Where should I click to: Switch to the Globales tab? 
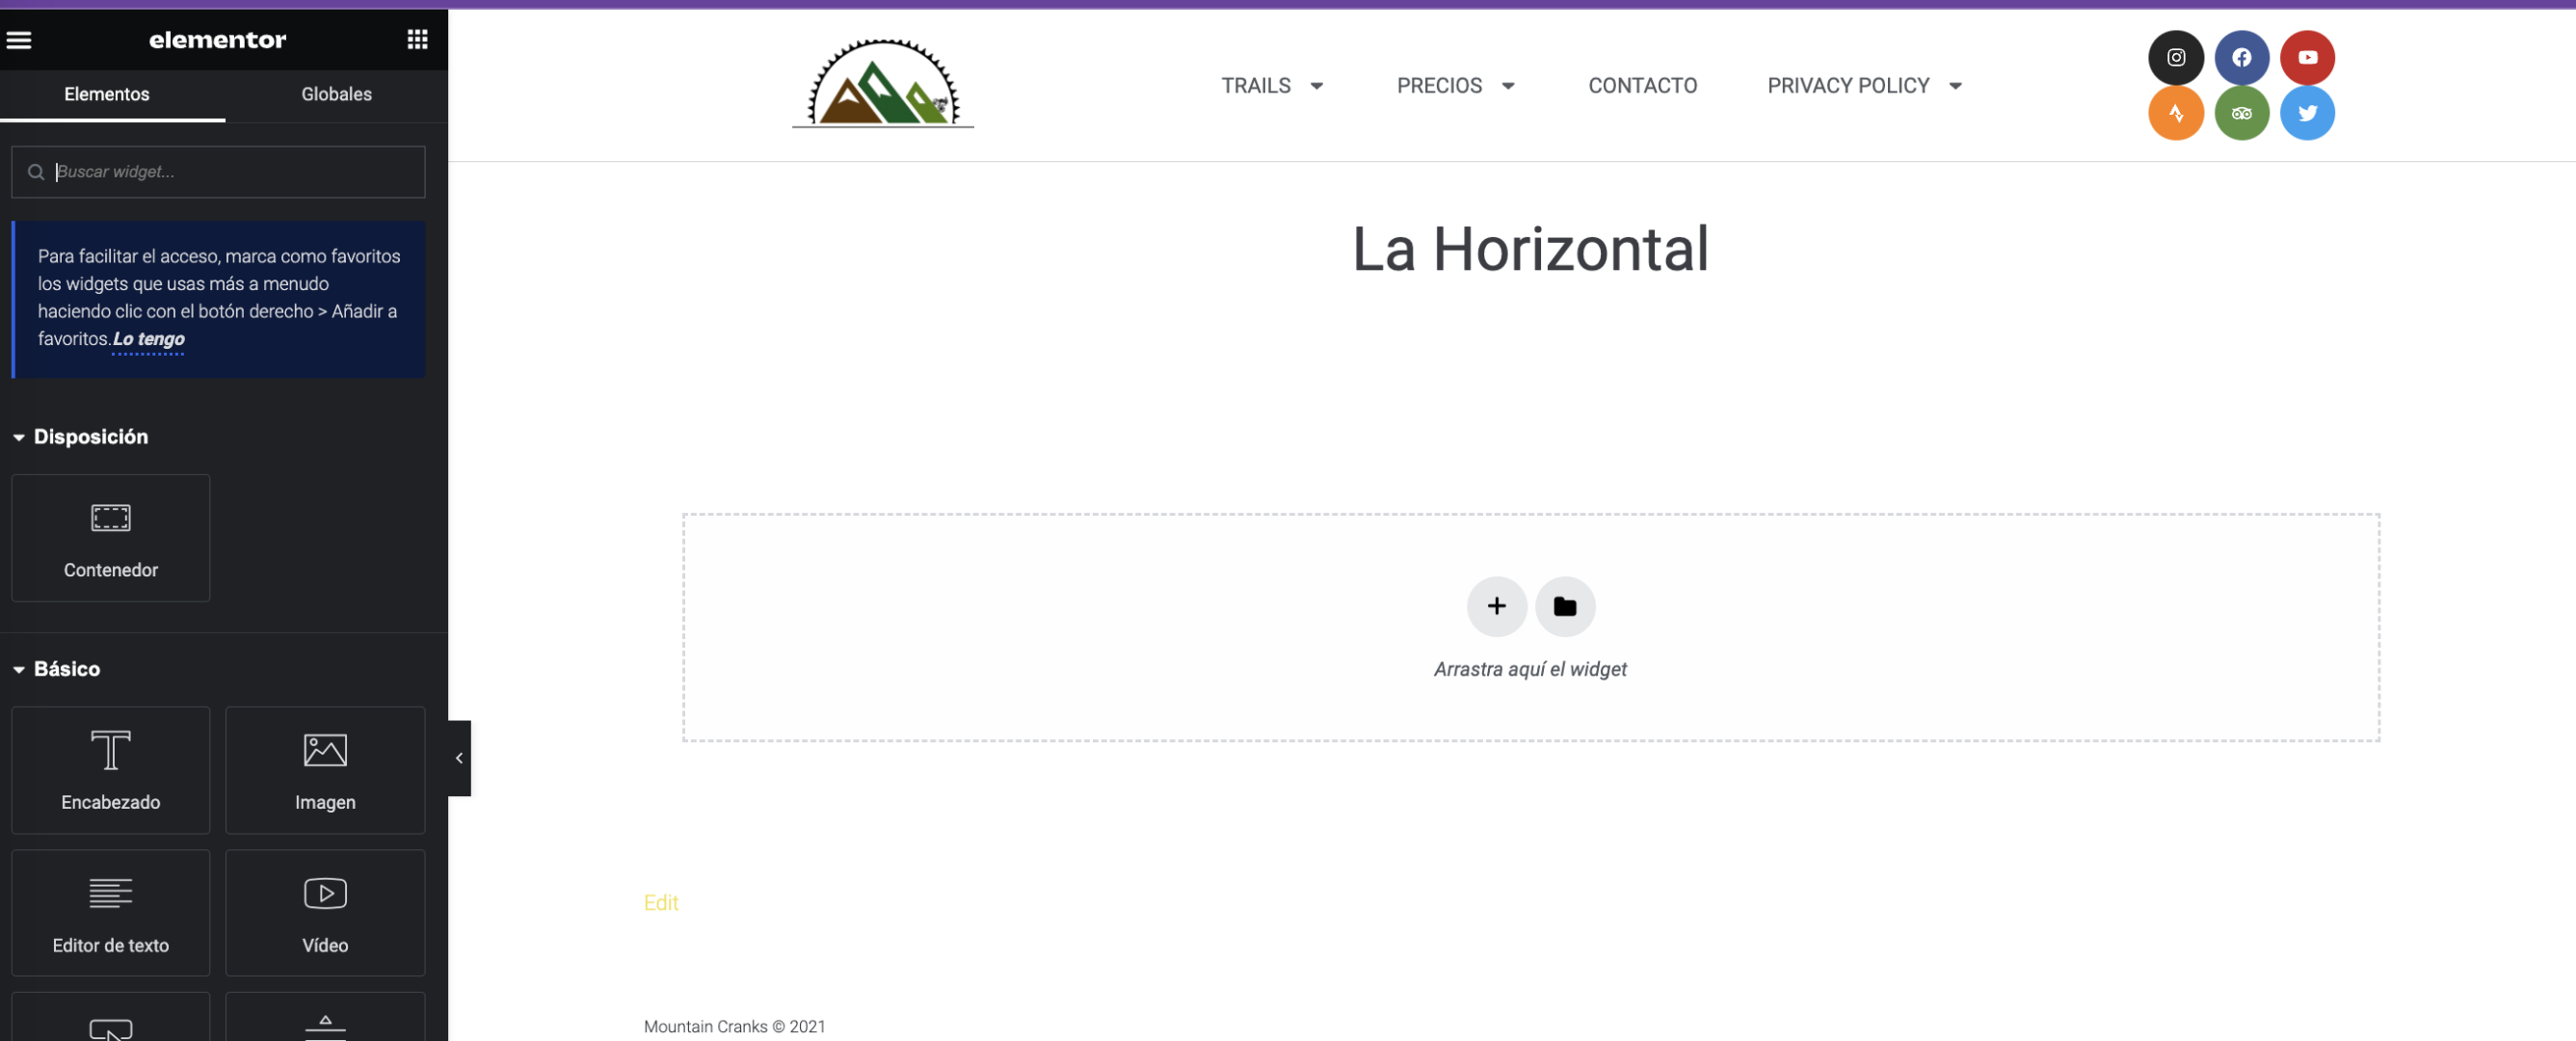pyautogui.click(x=336, y=94)
